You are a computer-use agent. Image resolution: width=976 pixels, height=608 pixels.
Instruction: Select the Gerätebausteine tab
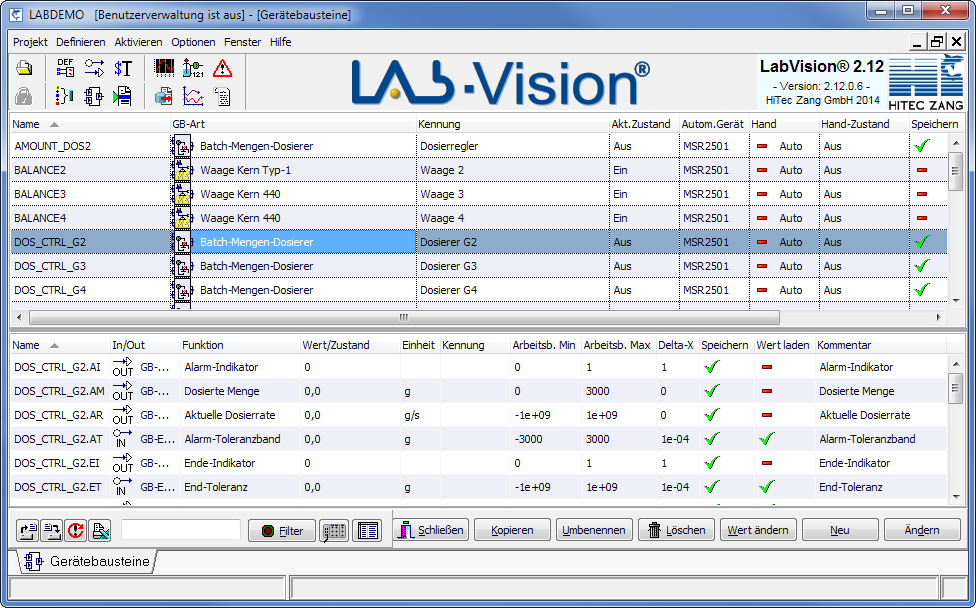(x=87, y=561)
